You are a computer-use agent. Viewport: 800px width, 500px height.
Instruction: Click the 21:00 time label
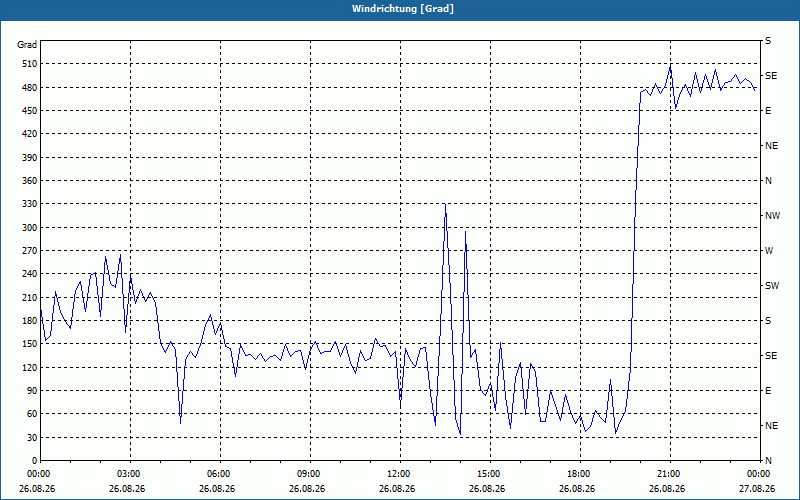coord(667,473)
